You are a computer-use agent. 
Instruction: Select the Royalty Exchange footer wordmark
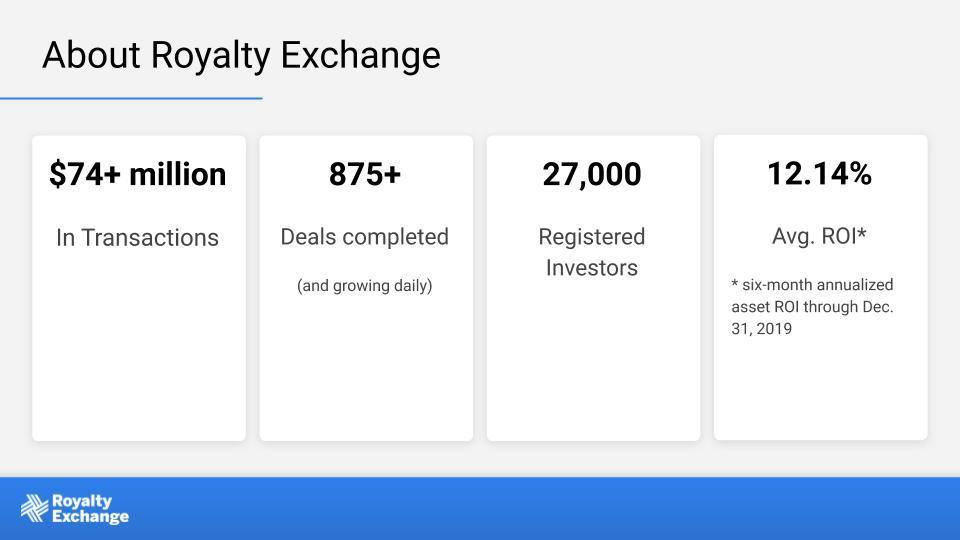(x=90, y=509)
